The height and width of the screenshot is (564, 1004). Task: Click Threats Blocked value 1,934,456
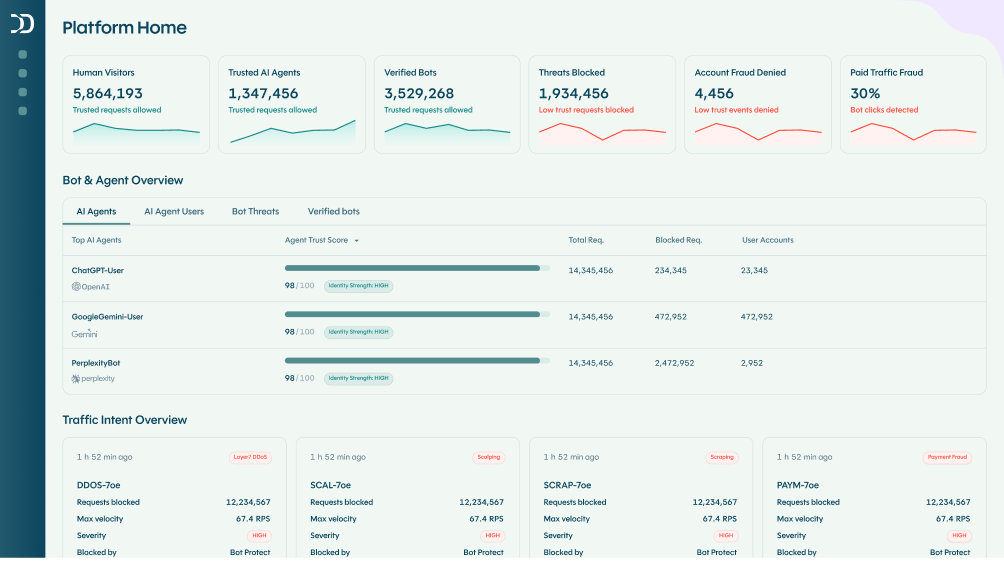(574, 93)
